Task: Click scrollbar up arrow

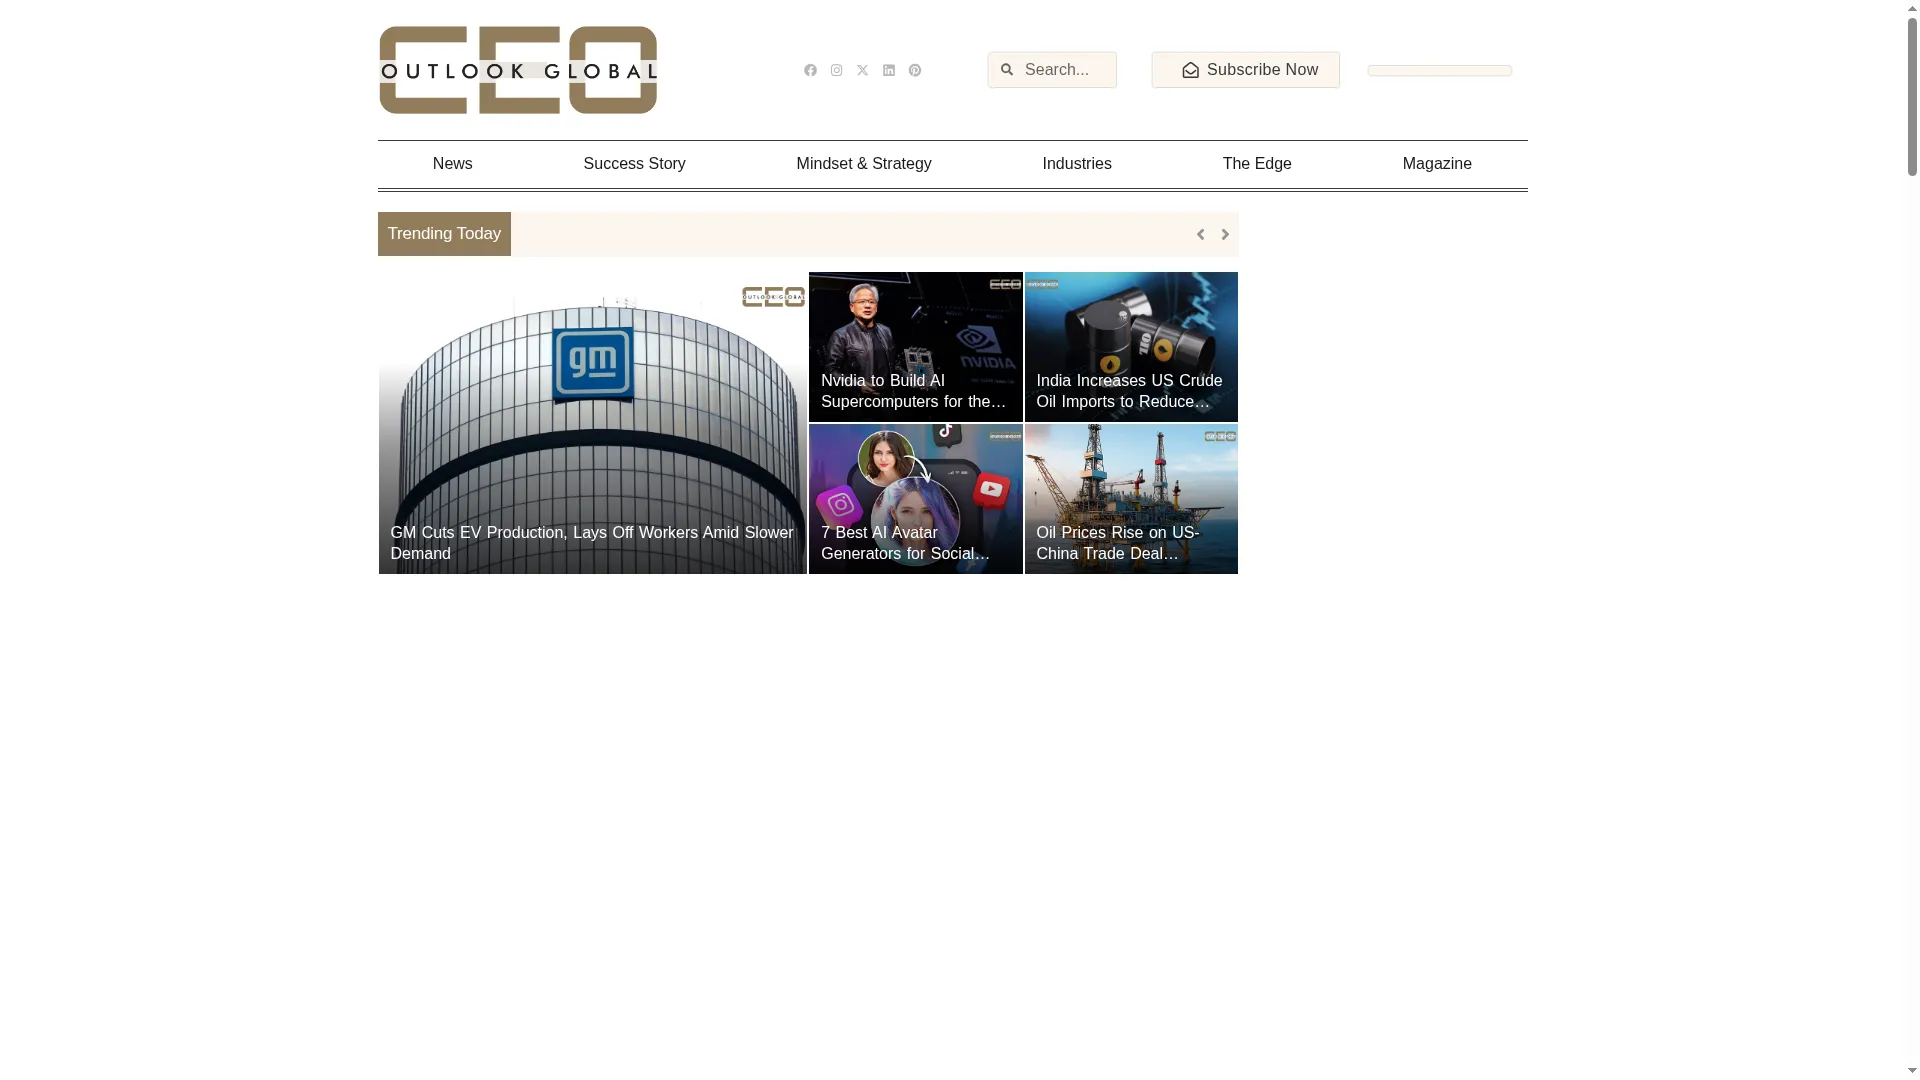Action: point(1911,9)
